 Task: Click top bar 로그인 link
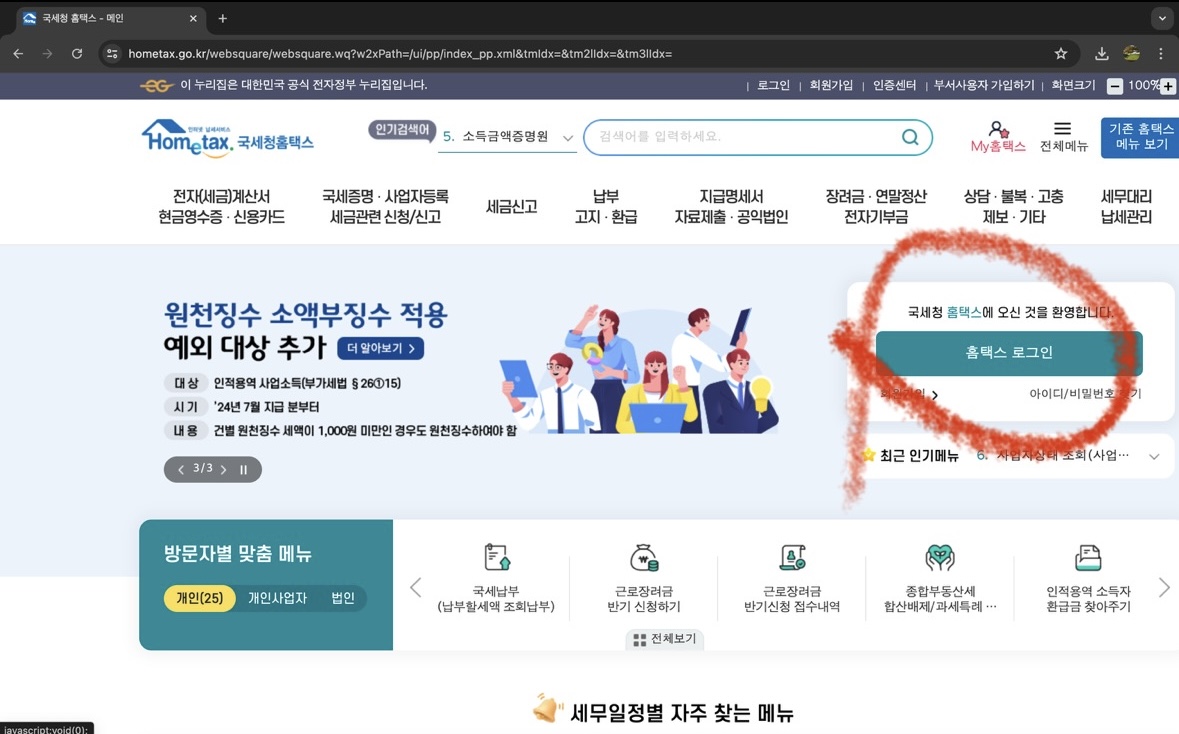(773, 86)
